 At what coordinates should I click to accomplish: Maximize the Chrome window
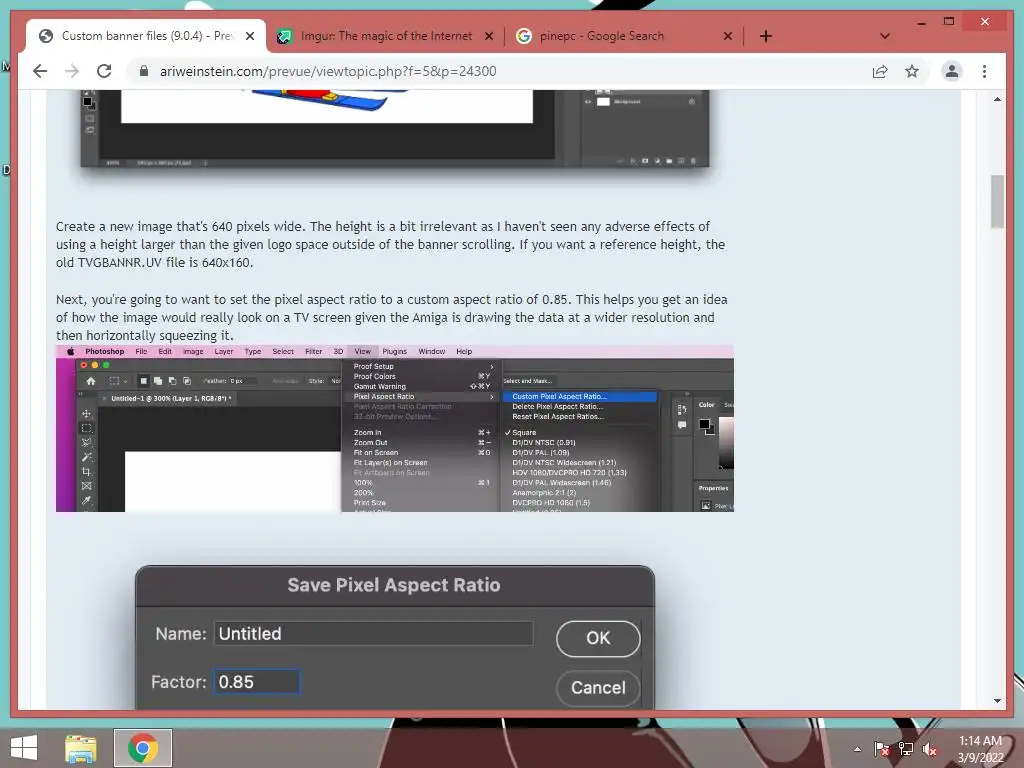tap(949, 22)
